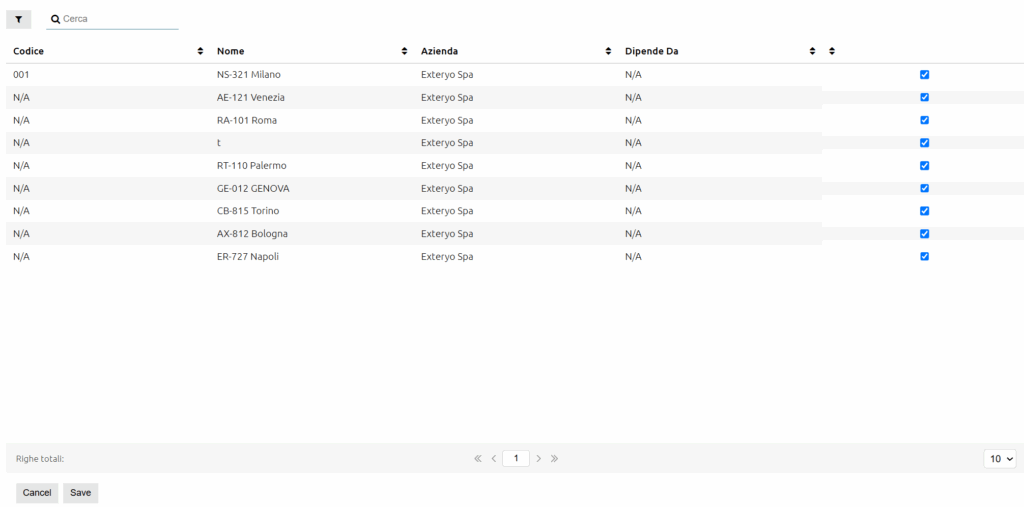Open the rows-per-page dropdown showing 10
The width and height of the screenshot is (1024, 507).
point(999,459)
